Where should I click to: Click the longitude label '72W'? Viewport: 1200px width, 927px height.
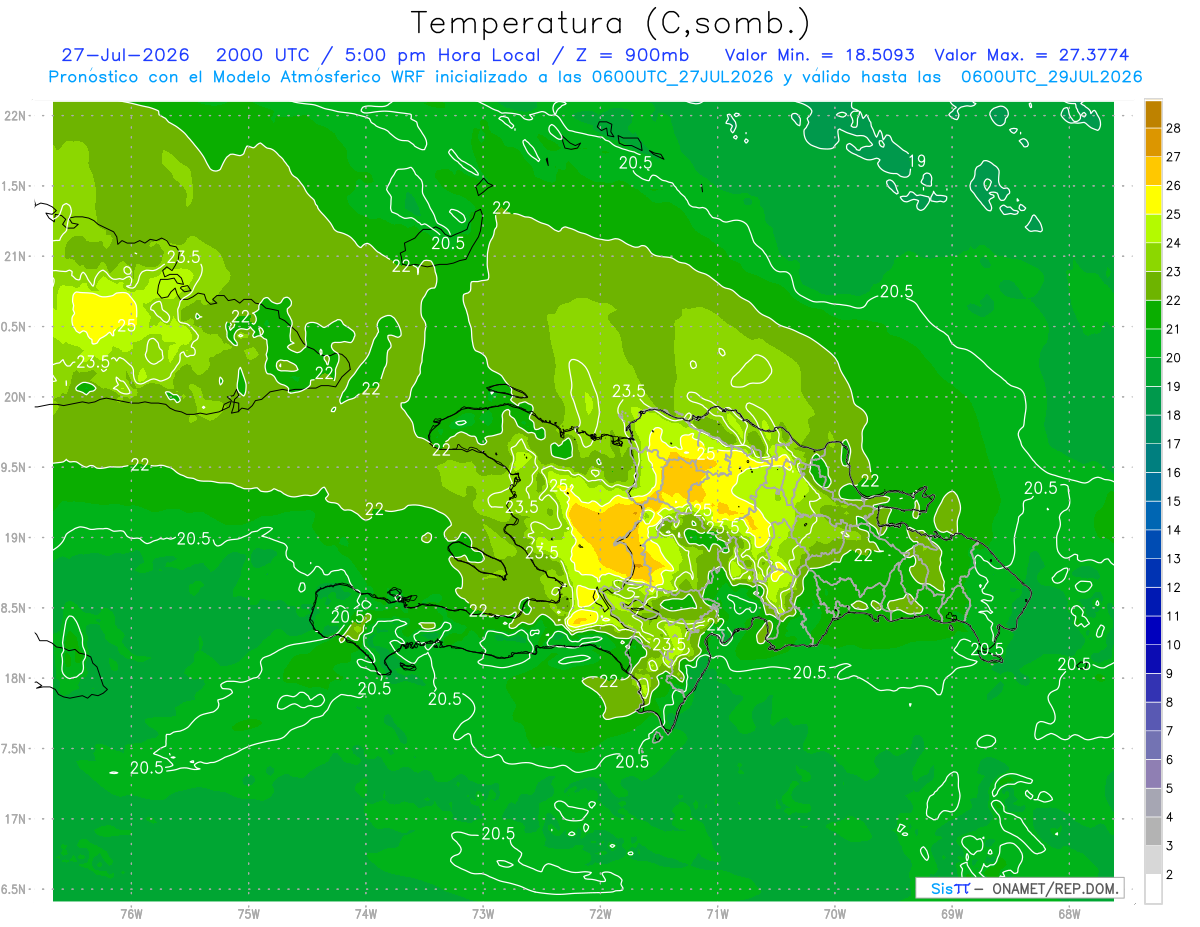point(600,913)
